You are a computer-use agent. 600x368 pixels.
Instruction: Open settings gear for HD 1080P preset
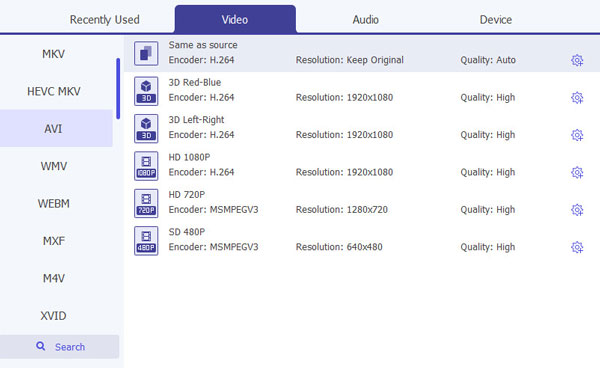[x=577, y=173]
